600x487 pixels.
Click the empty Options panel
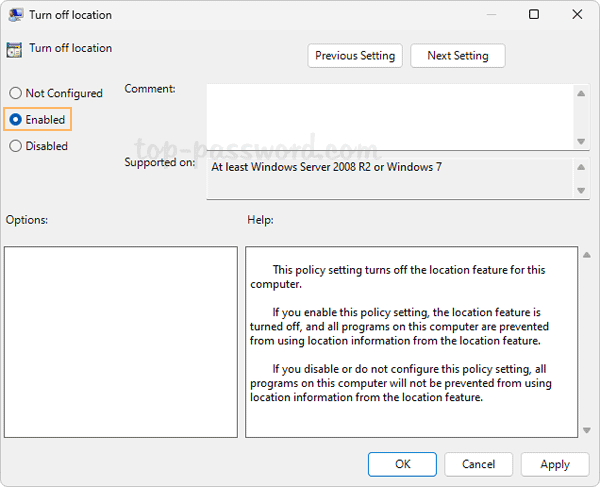tap(120, 341)
